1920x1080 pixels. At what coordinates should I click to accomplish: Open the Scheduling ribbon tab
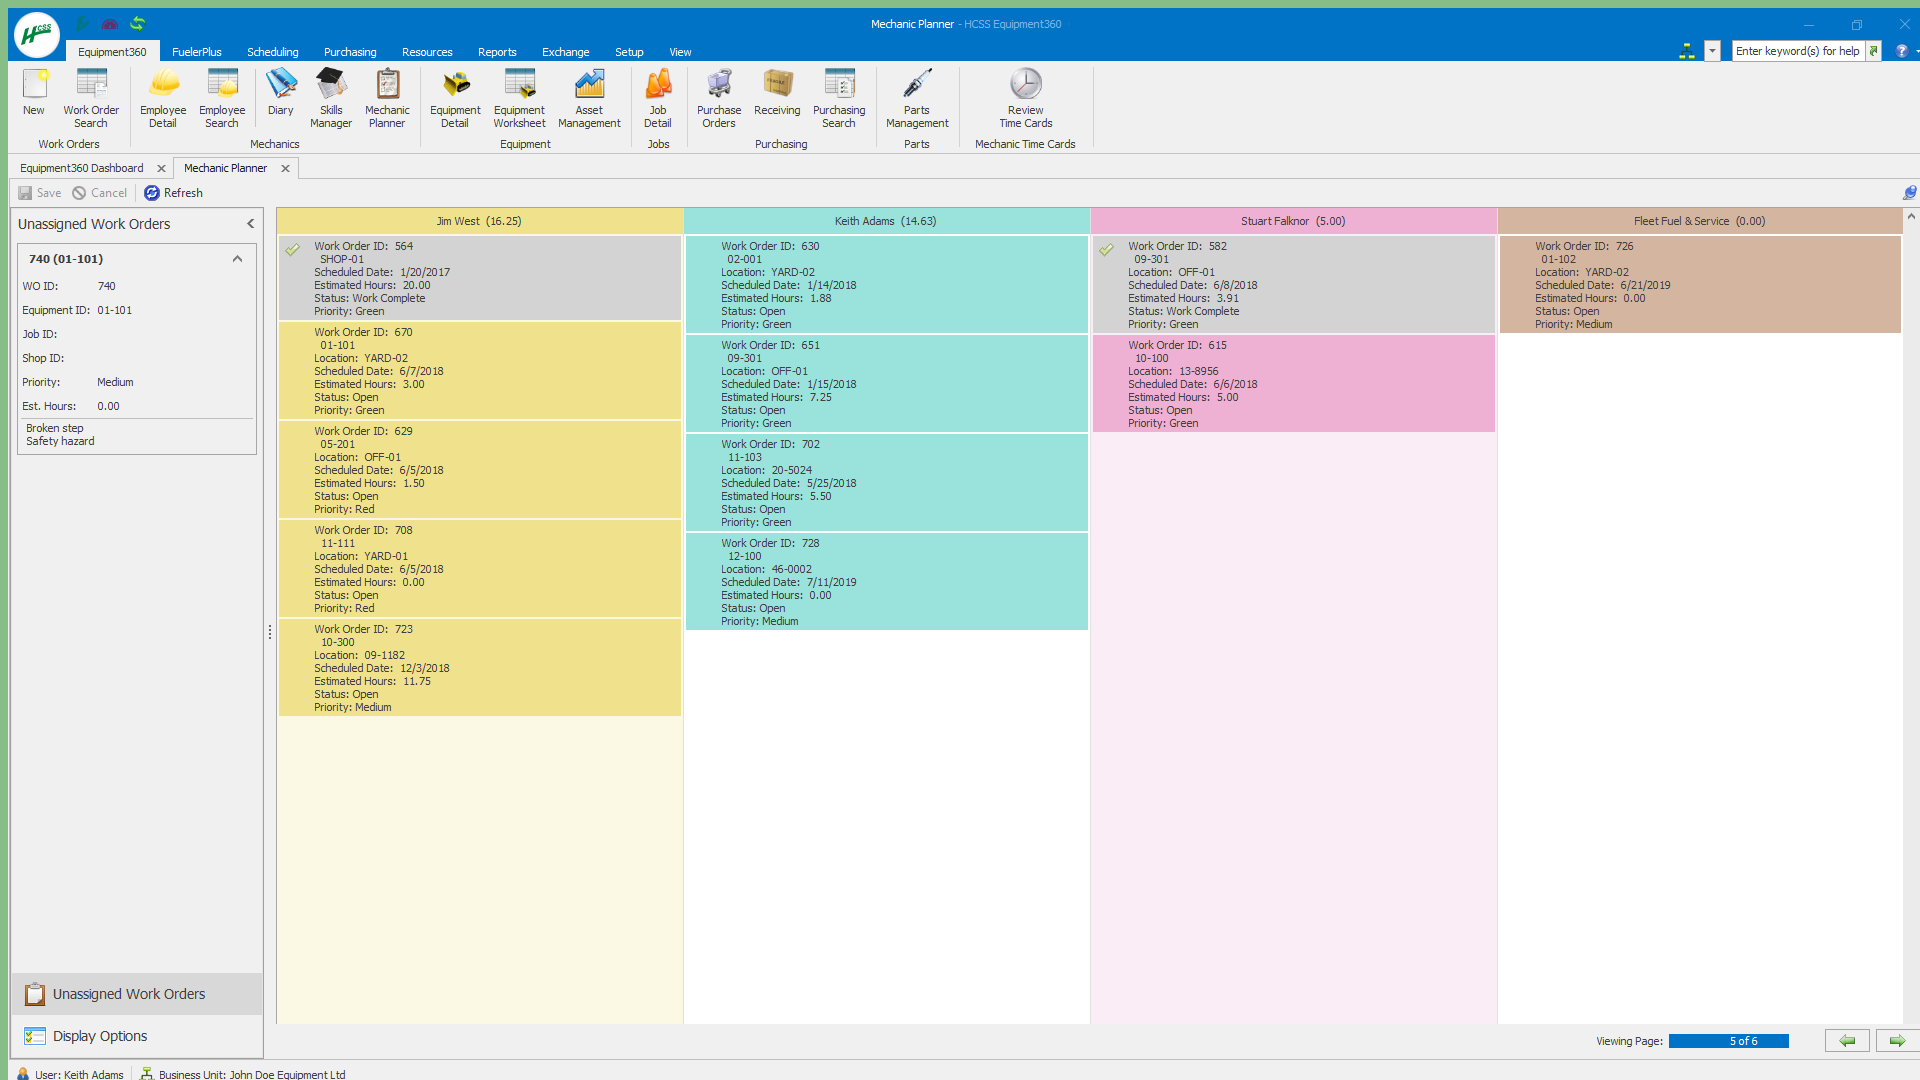(272, 52)
